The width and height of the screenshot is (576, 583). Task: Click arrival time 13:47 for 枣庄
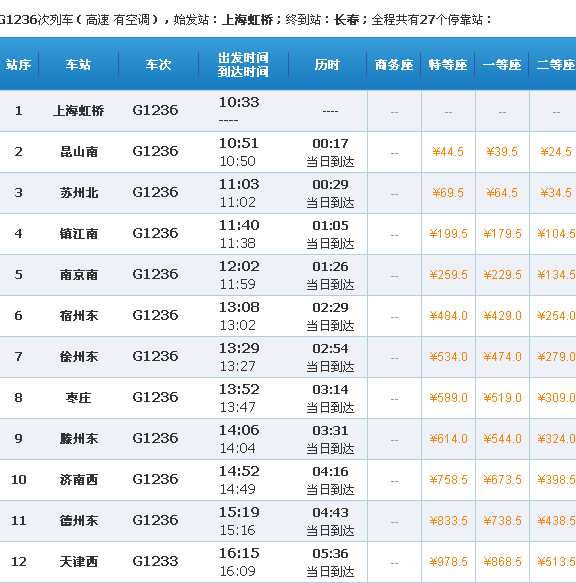pos(238,407)
